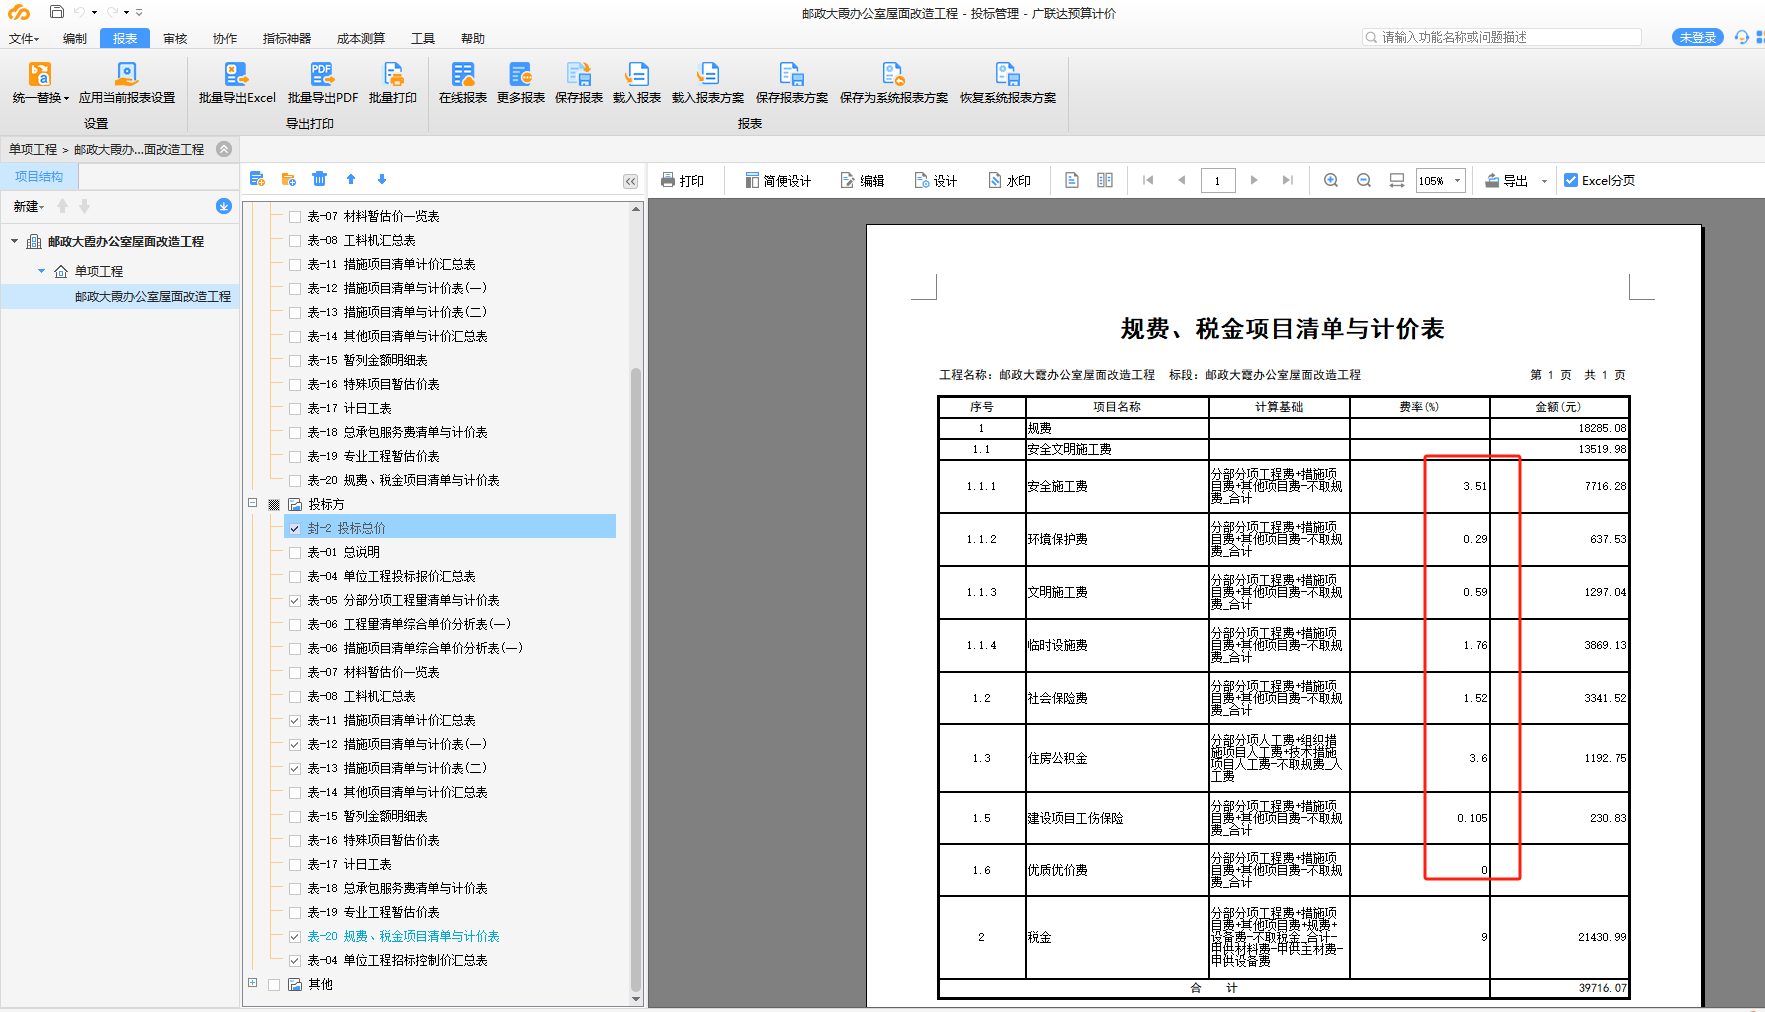The height and width of the screenshot is (1012, 1765).
Task: Collapse the 投标方 folder
Action: [253, 503]
